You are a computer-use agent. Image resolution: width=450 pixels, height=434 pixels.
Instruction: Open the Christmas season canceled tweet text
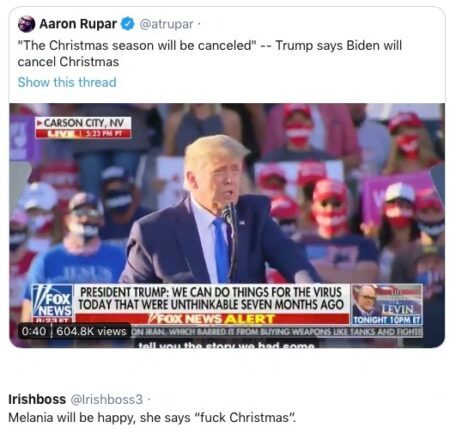click(210, 53)
